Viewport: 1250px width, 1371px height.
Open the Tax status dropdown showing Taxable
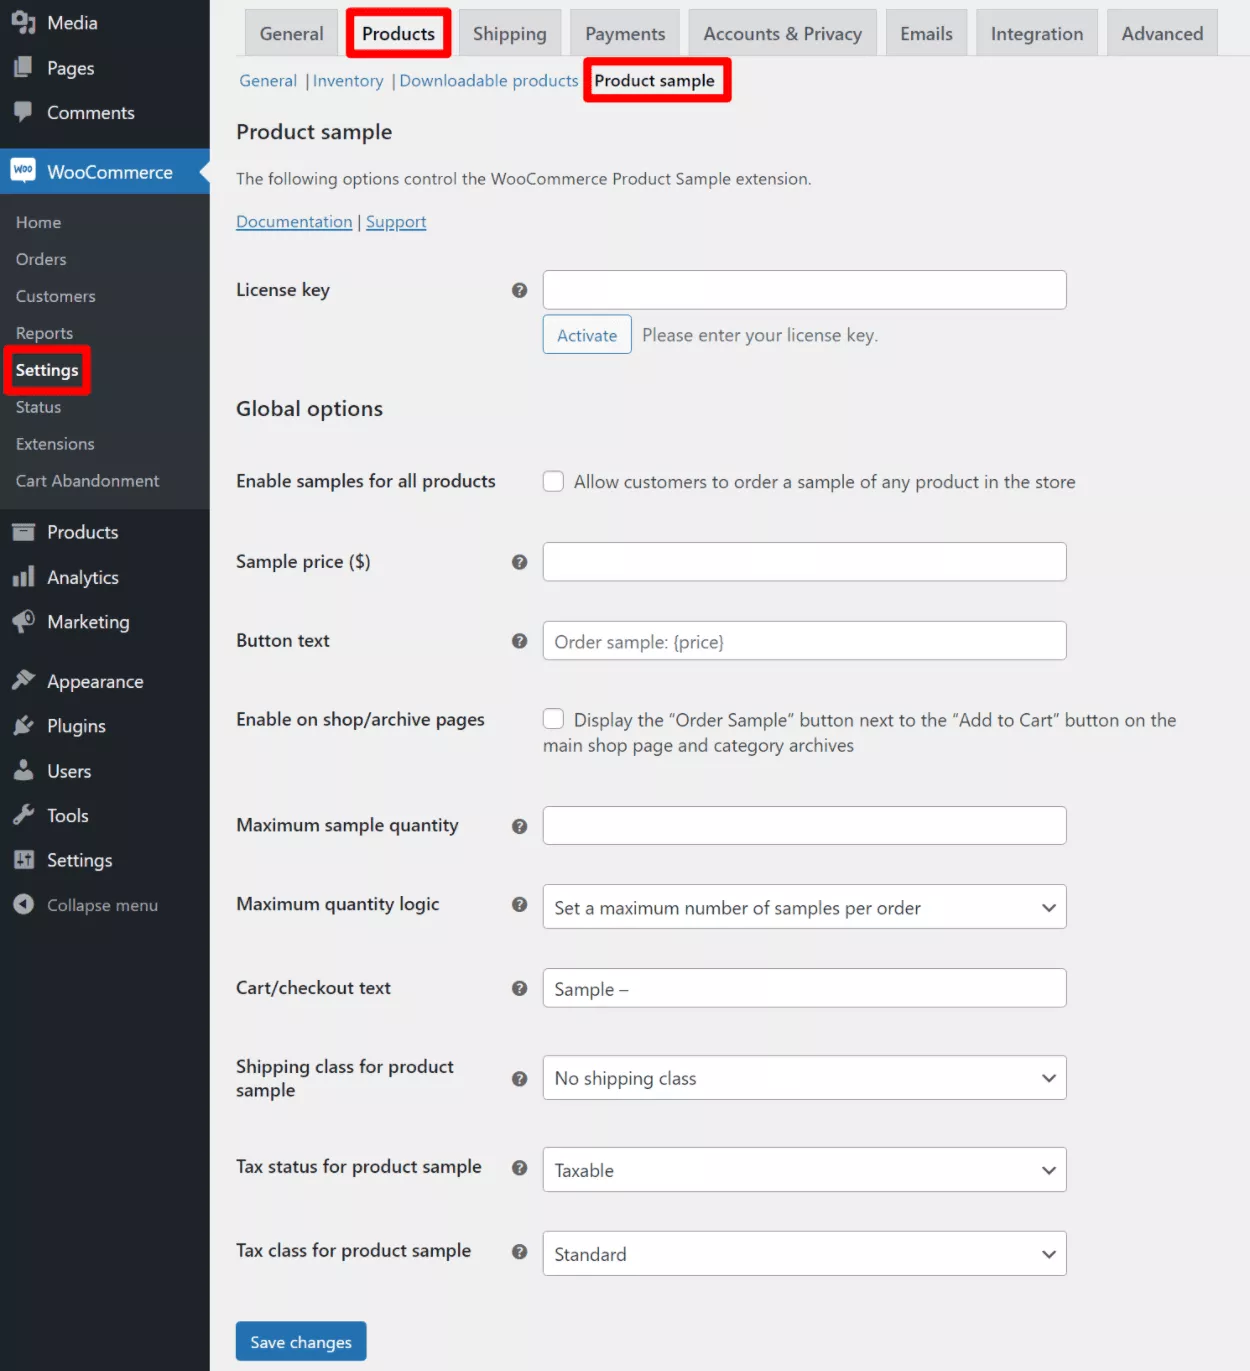(804, 1170)
